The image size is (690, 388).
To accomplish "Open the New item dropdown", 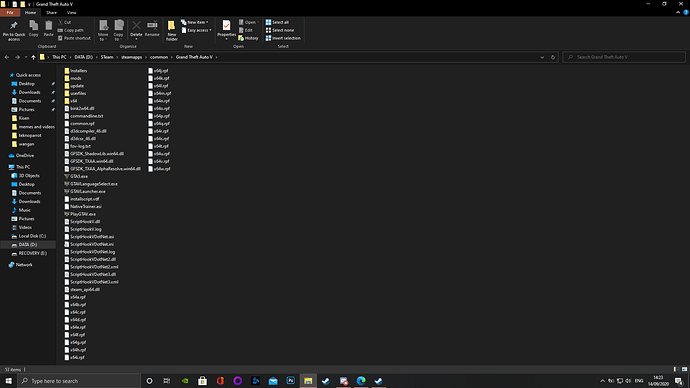I will (195, 22).
